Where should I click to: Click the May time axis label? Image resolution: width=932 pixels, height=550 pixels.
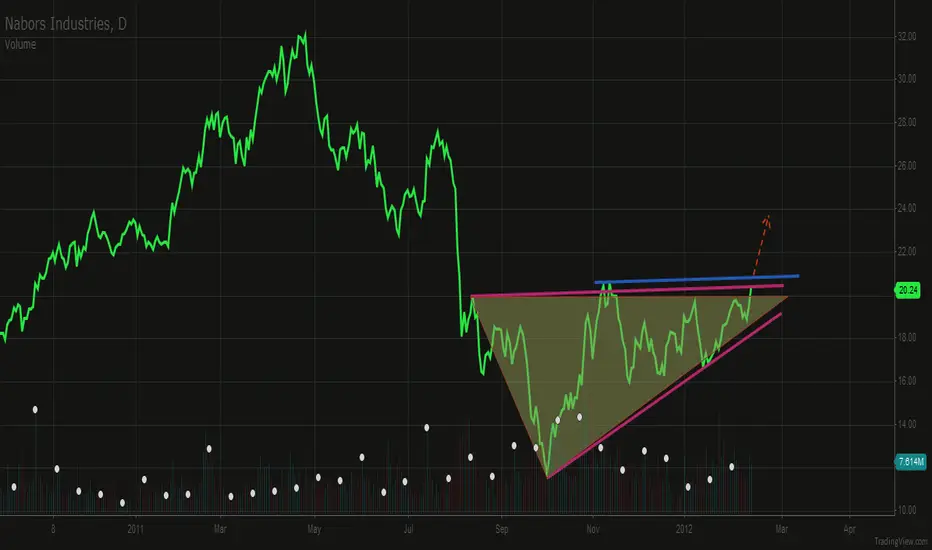(x=314, y=529)
